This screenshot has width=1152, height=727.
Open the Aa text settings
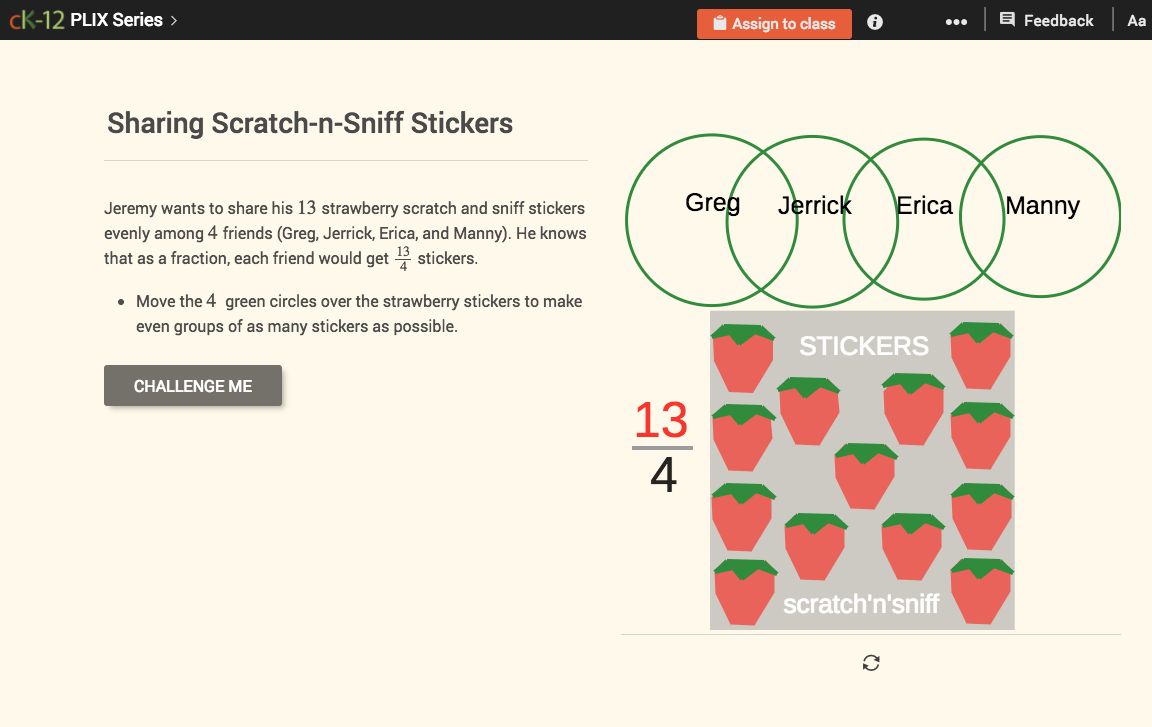(x=1136, y=20)
